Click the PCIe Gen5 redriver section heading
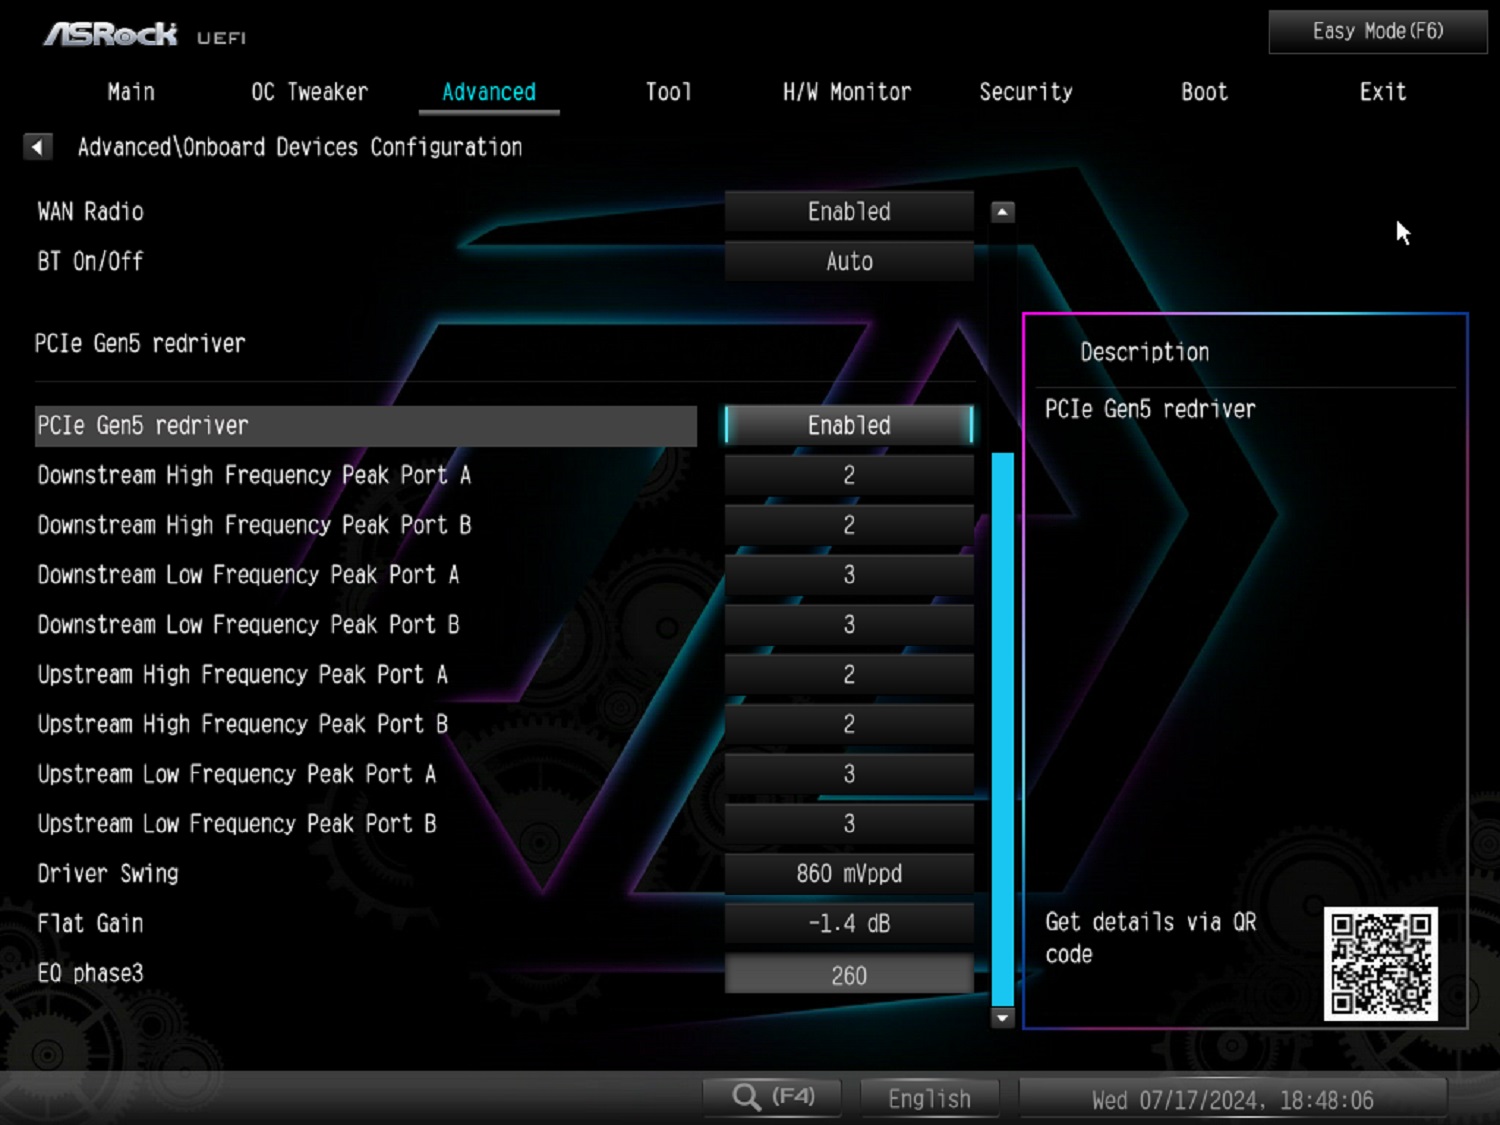This screenshot has height=1125, width=1500. pyautogui.click(x=140, y=344)
